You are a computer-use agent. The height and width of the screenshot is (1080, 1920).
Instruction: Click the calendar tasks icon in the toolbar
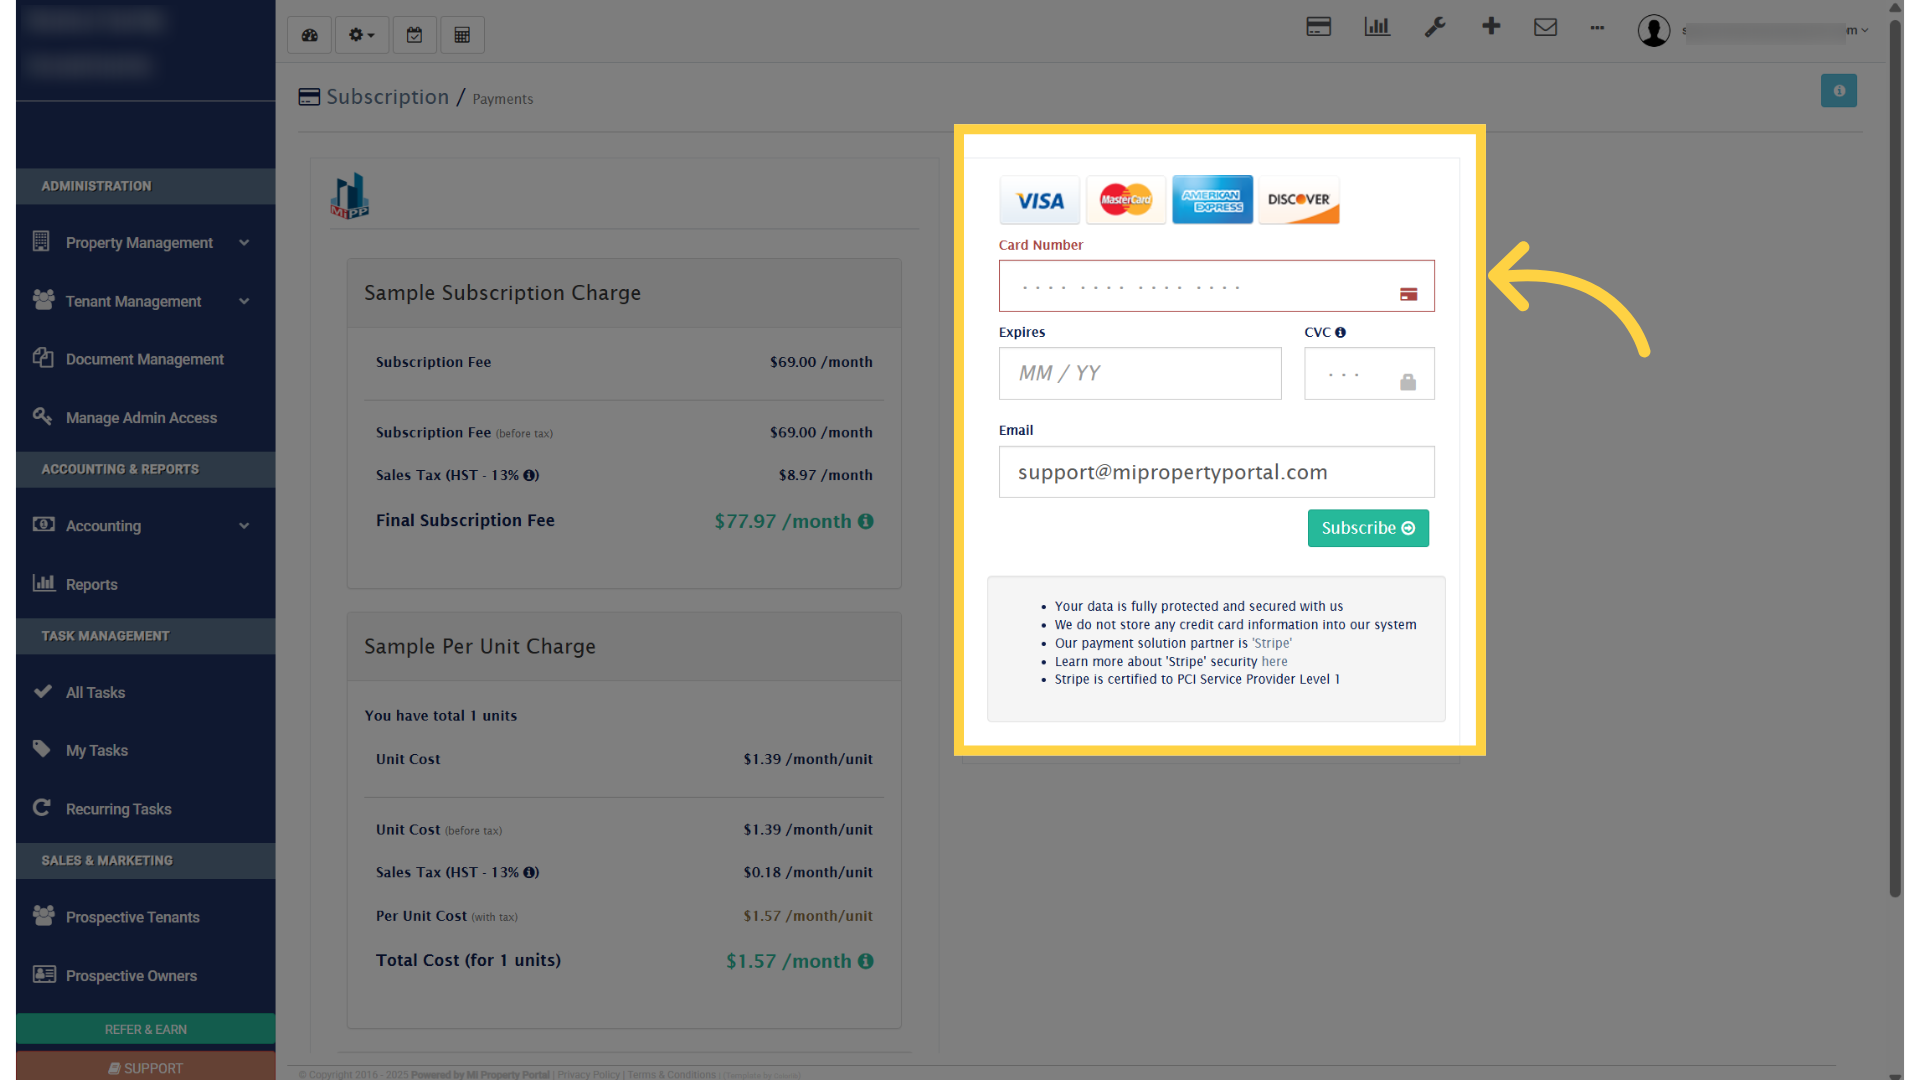pos(414,35)
